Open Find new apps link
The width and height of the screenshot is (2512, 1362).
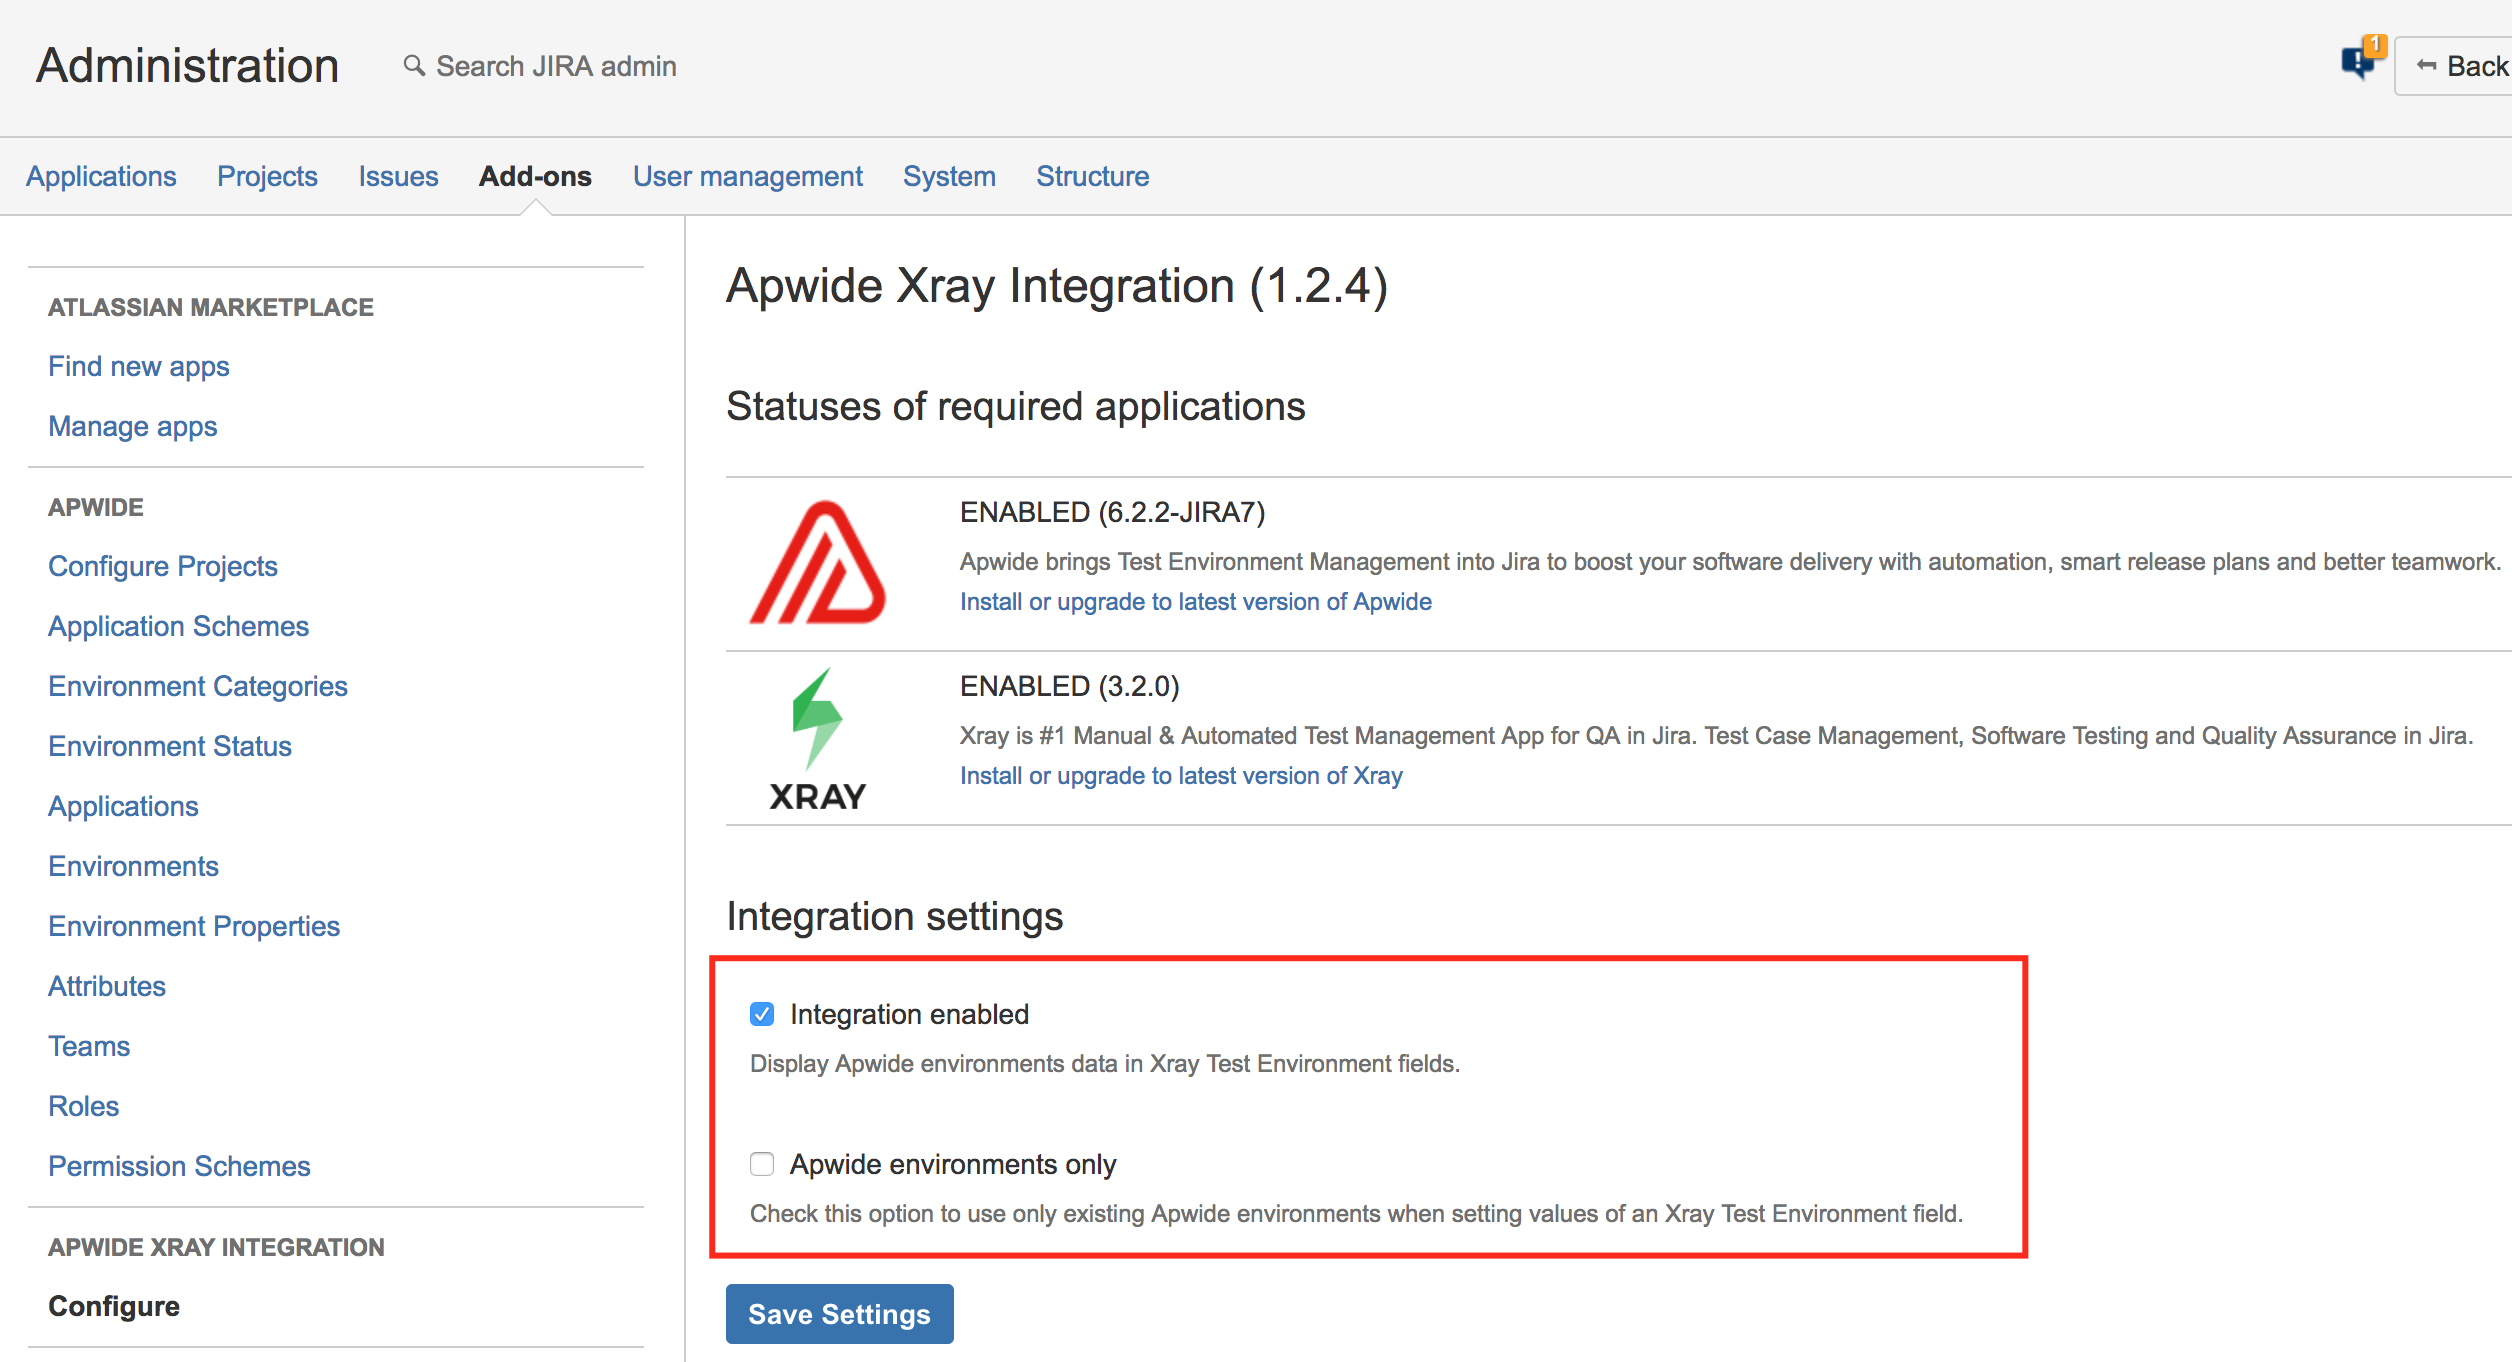click(x=139, y=366)
